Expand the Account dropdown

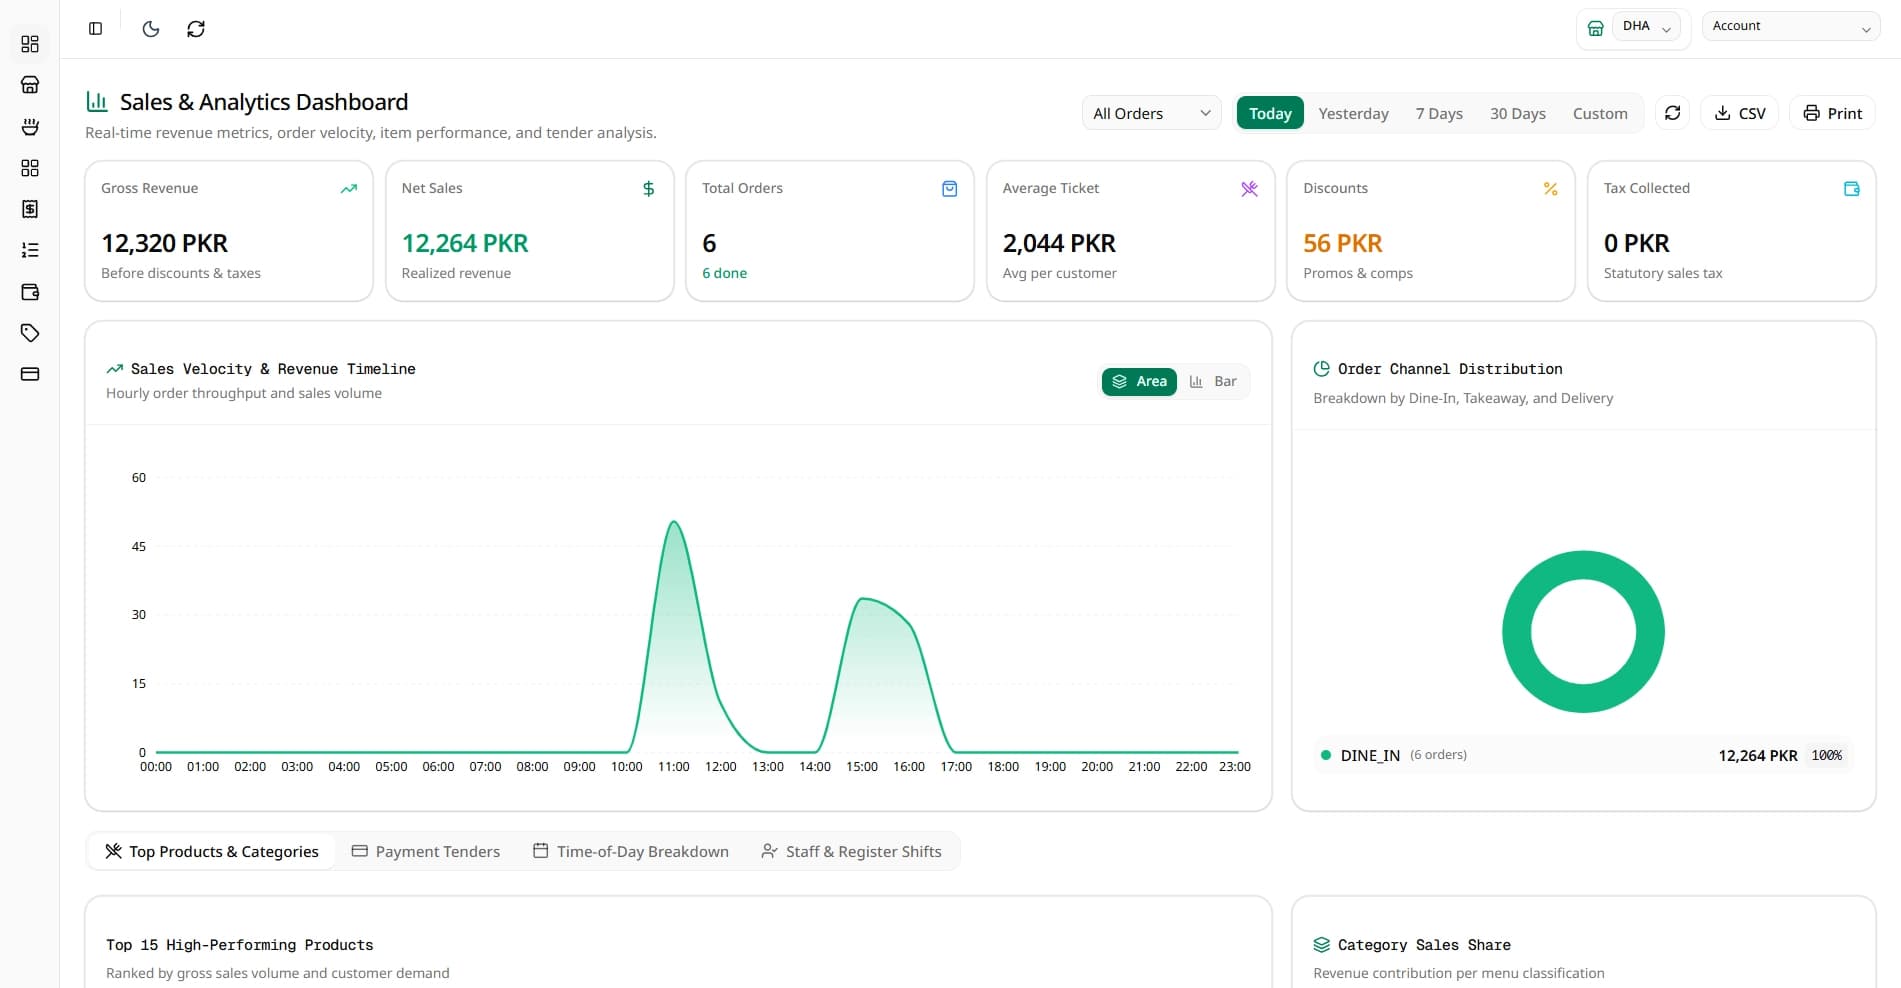pyautogui.click(x=1791, y=27)
